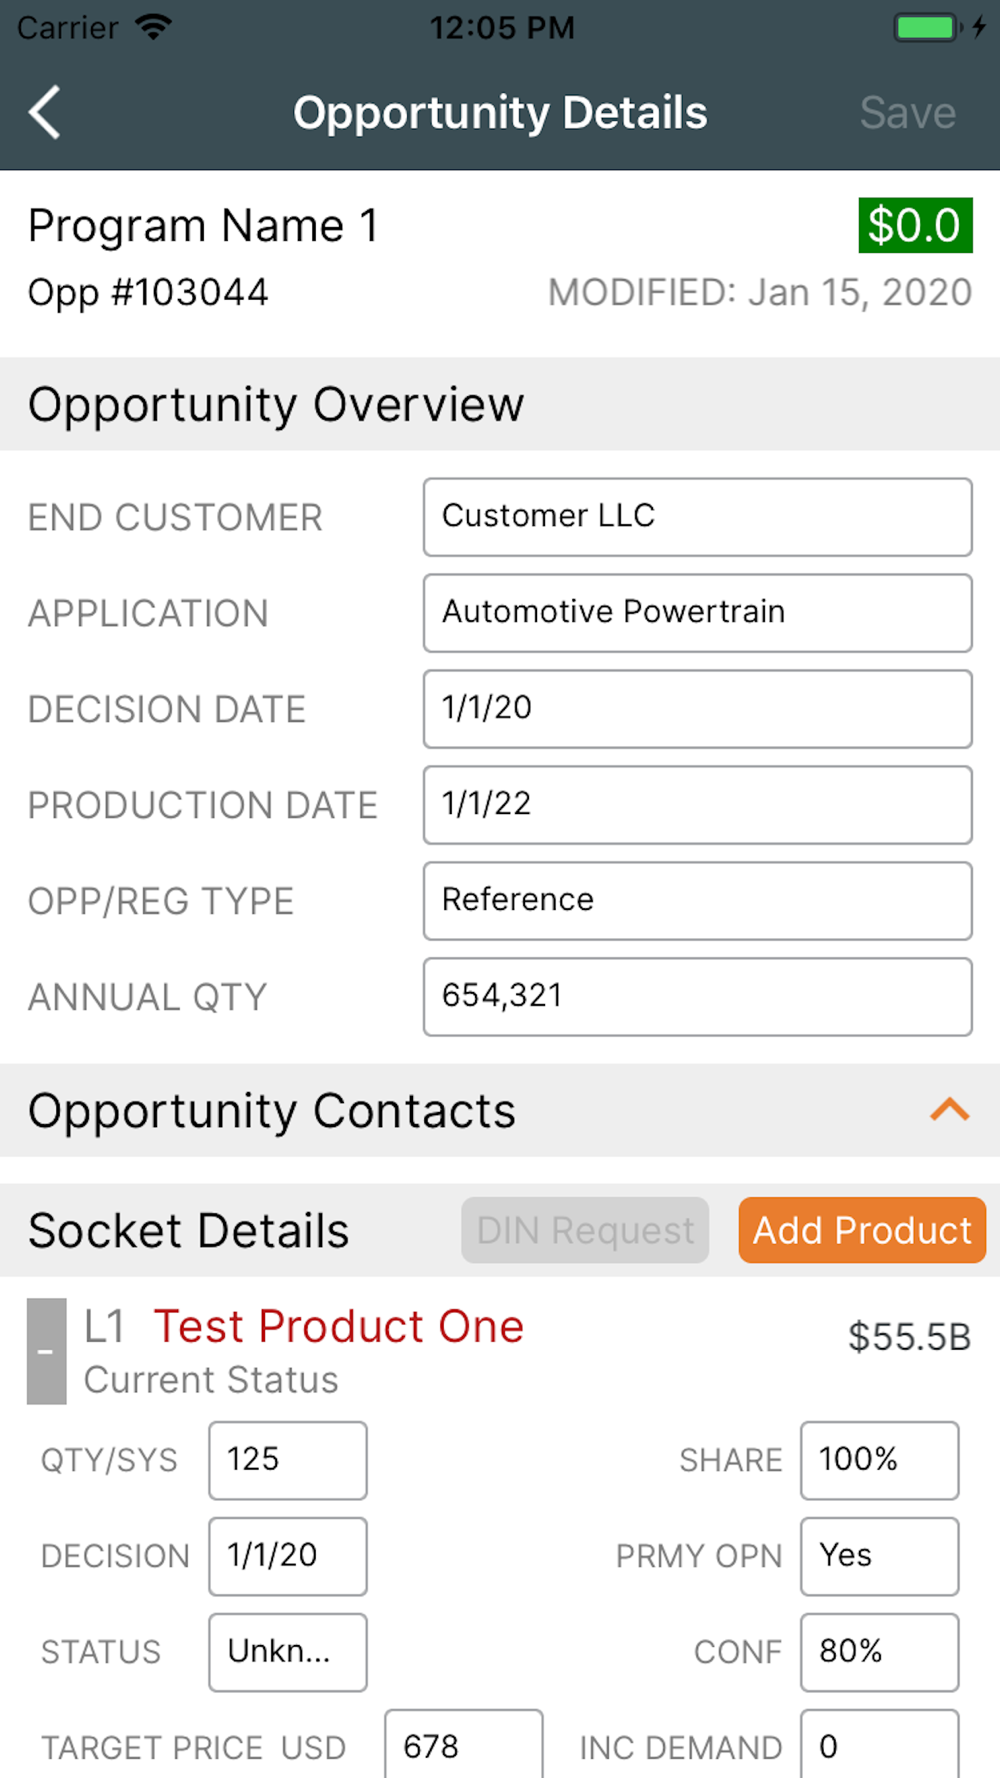Edit the CONF 80% field
This screenshot has width=1000, height=1778.
pos(880,1652)
